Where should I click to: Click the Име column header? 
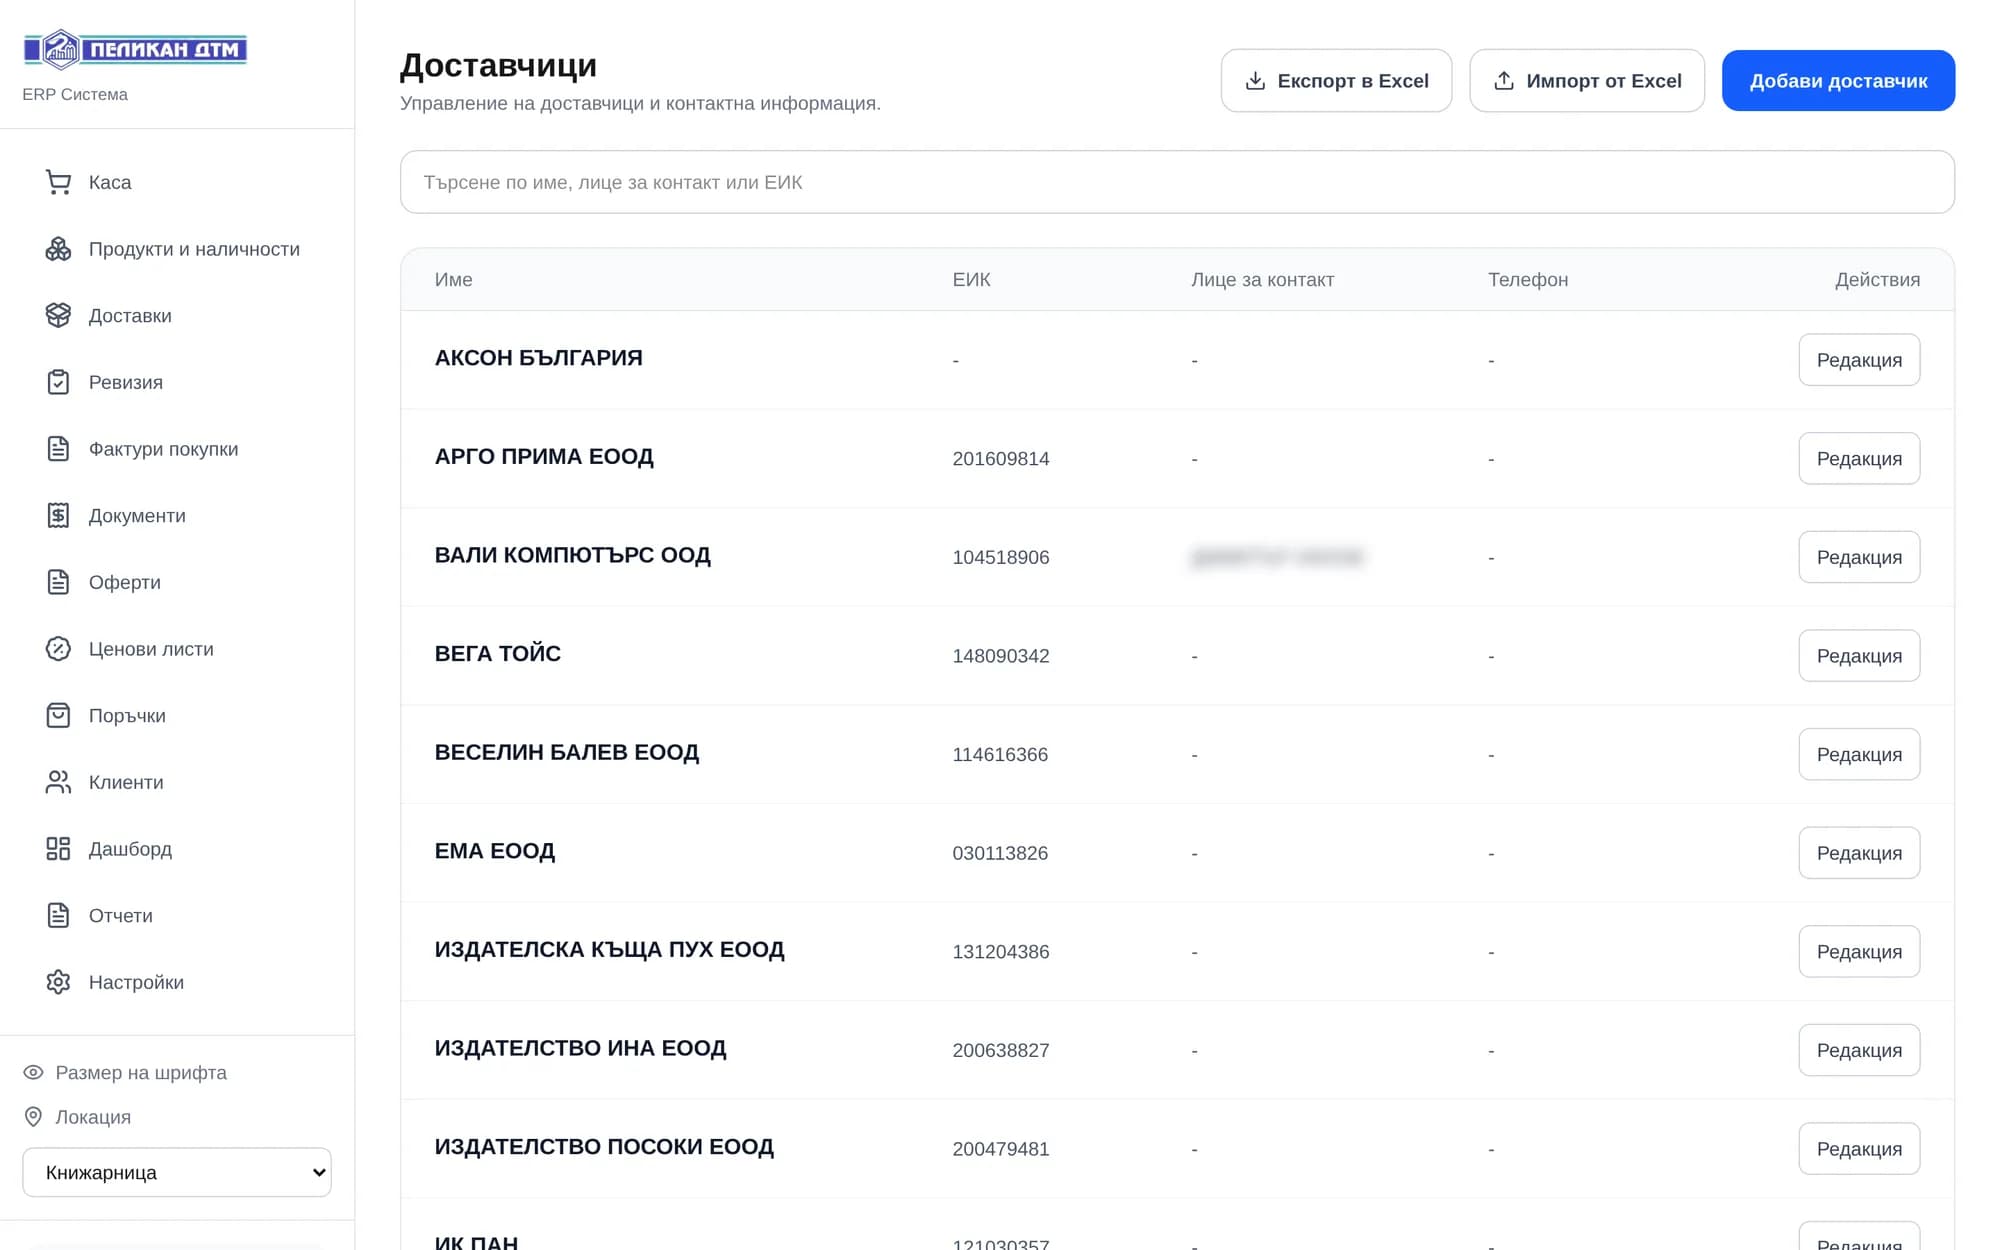[x=453, y=280]
